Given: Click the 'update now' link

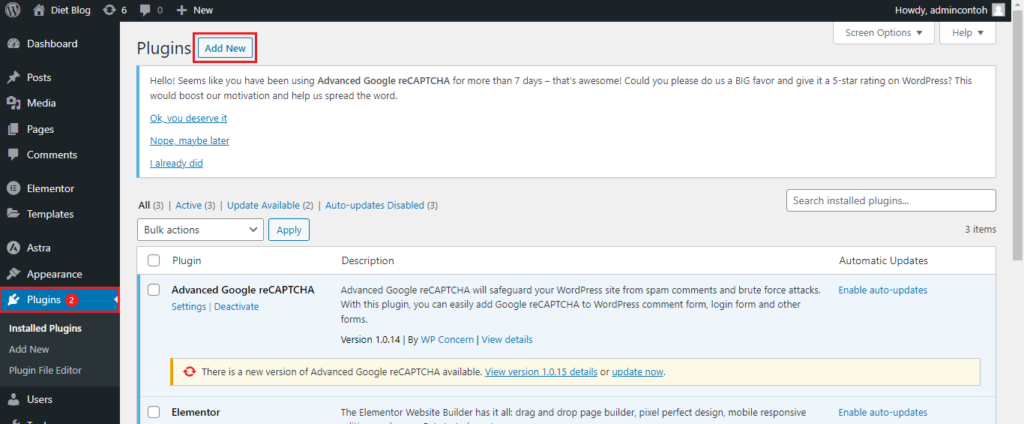Looking at the screenshot, I should (x=637, y=372).
